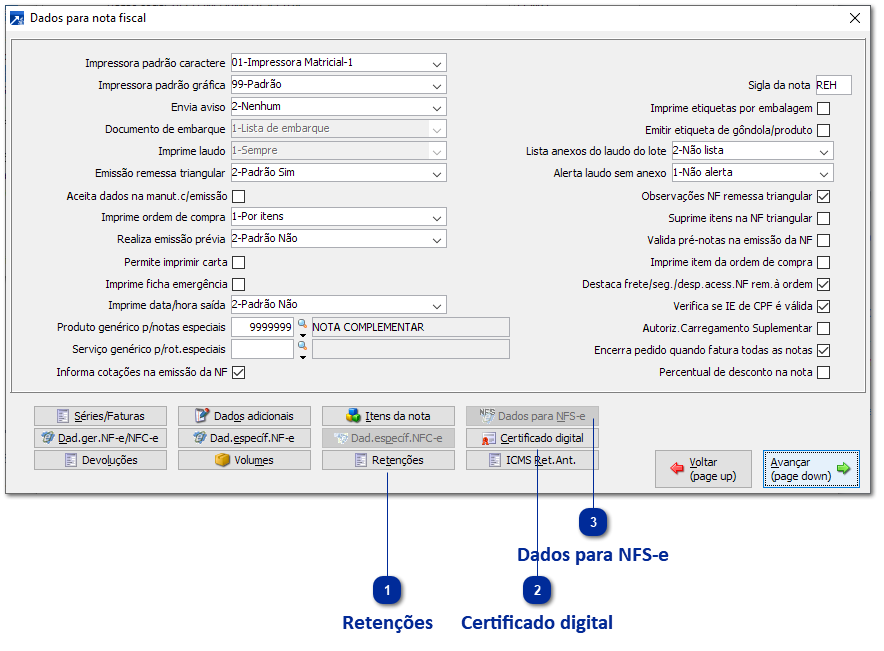The height and width of the screenshot is (651, 884).
Task: Enable Suprime itens na NF triangular
Action: point(823,218)
